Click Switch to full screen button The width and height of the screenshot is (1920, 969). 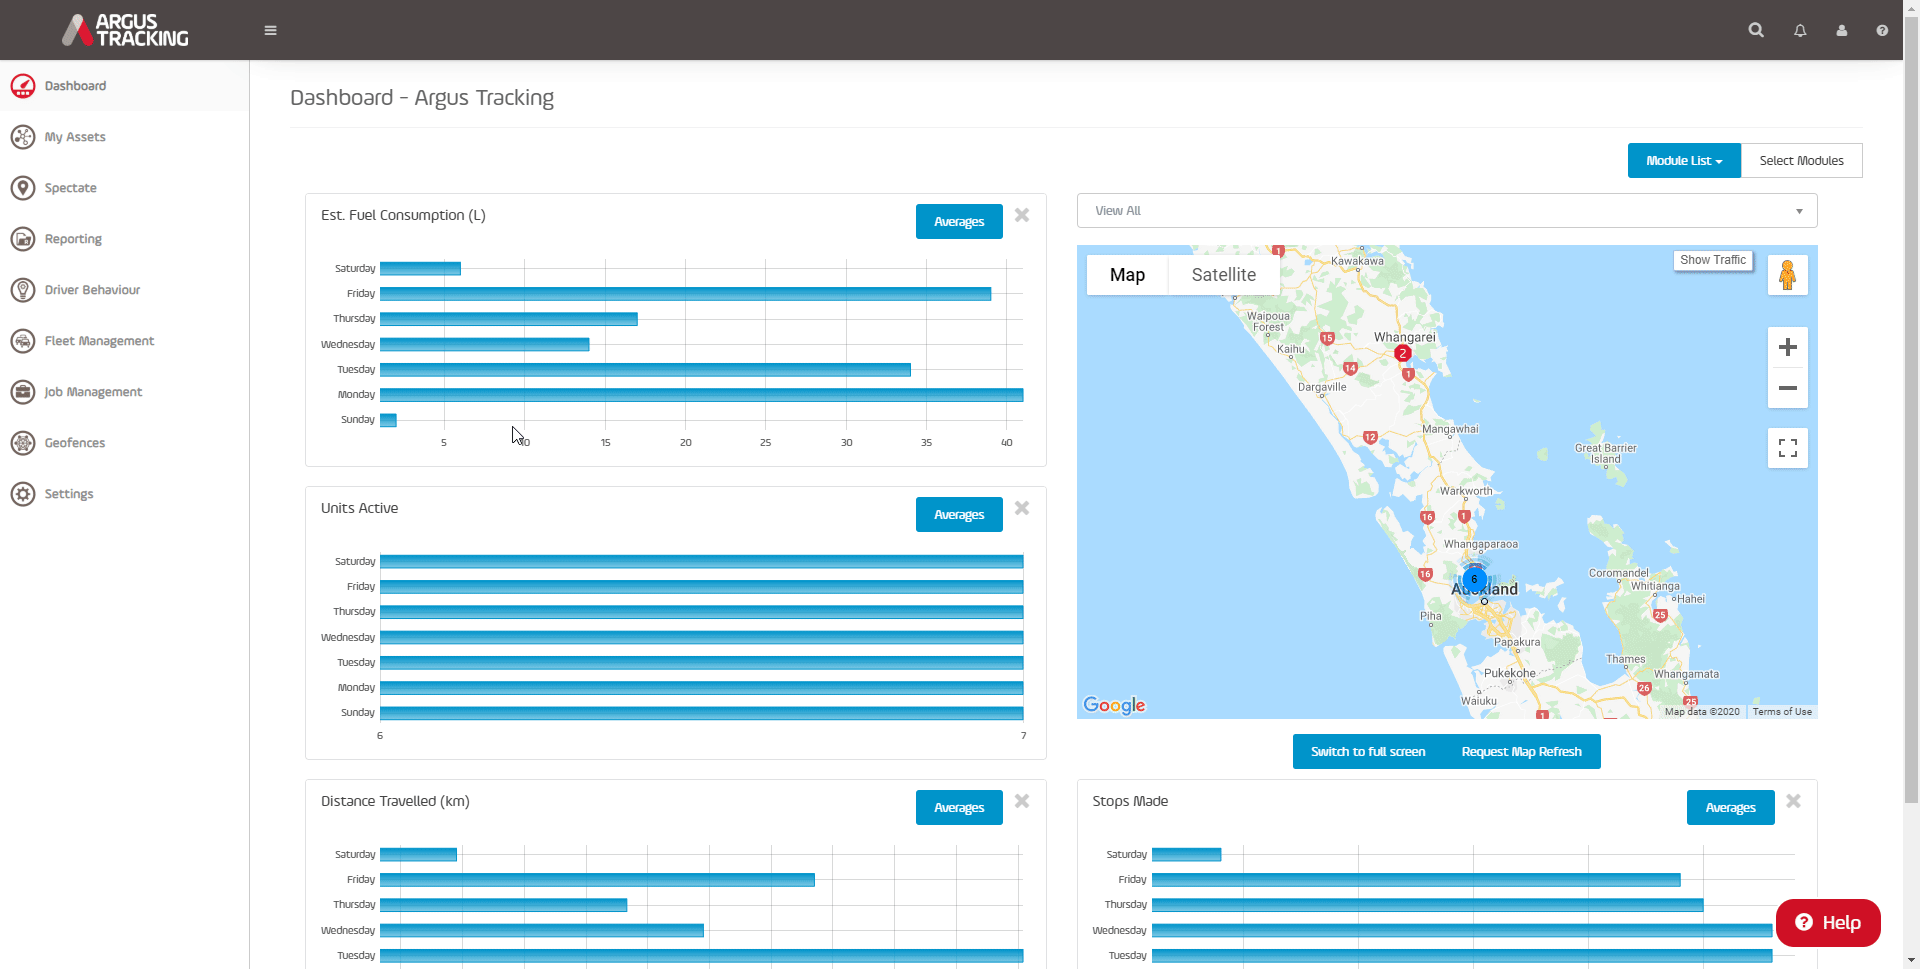pyautogui.click(x=1368, y=752)
